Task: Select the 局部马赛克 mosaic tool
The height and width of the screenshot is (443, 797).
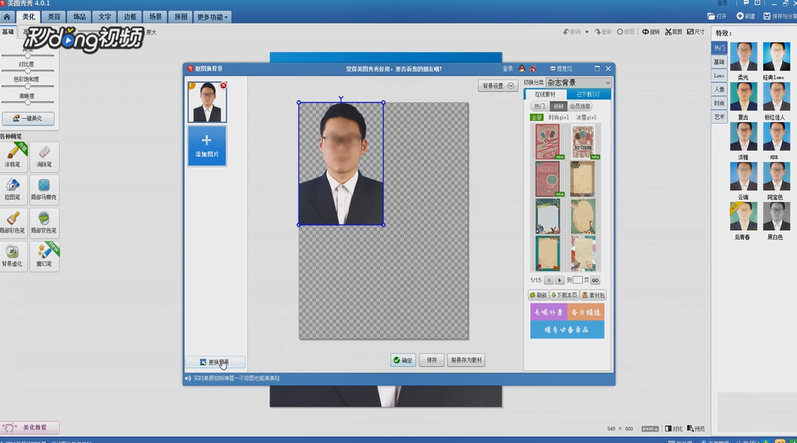Action: 44,189
